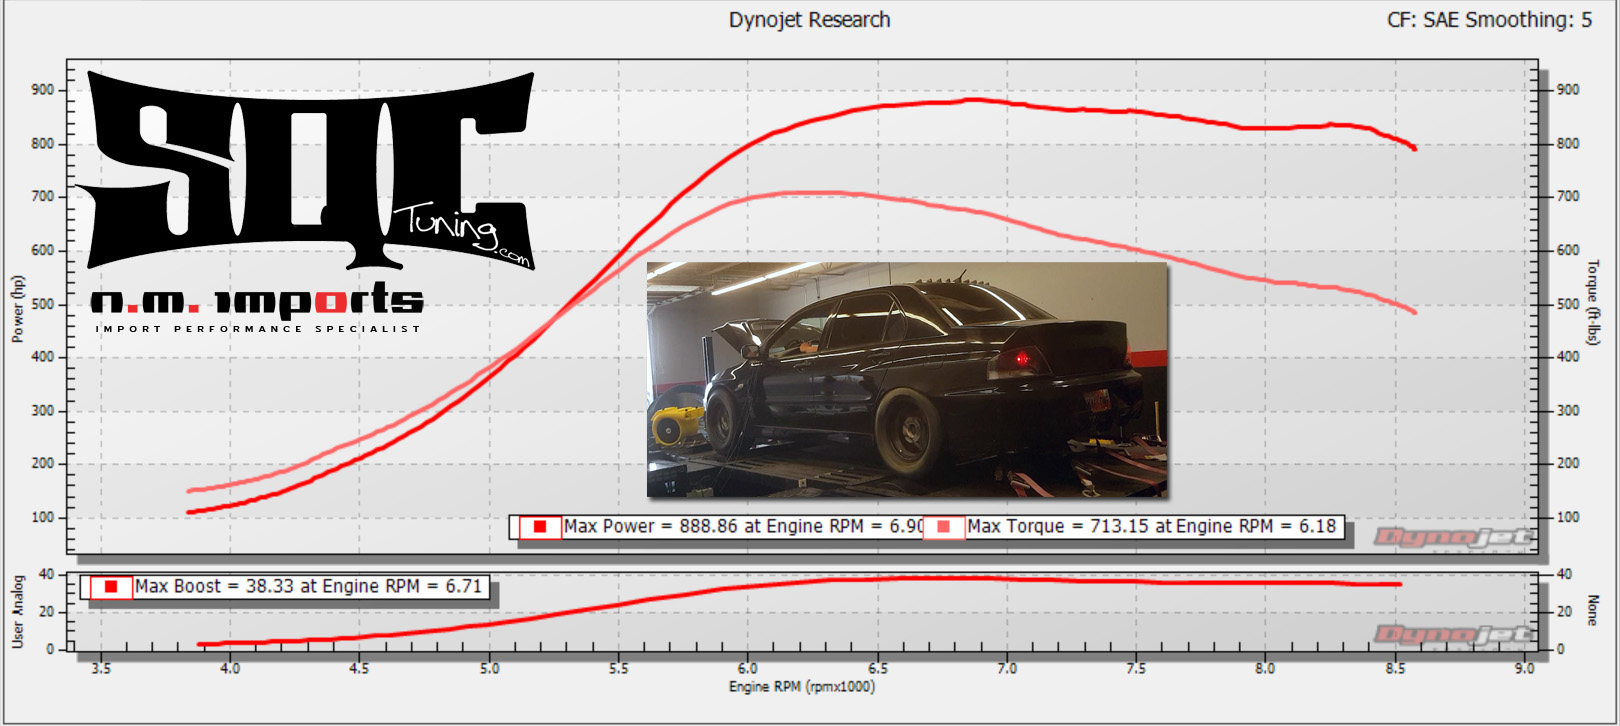
Task: Click the Engine RPM (rpmx1000) axis label
Action: (x=801, y=687)
